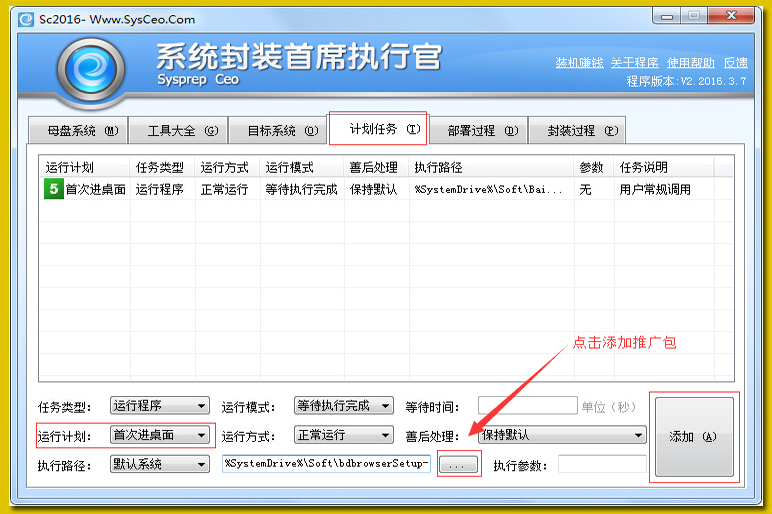Viewport: 772px width, 514px height.
Task: Click the execution path text field
Action: 326,464
